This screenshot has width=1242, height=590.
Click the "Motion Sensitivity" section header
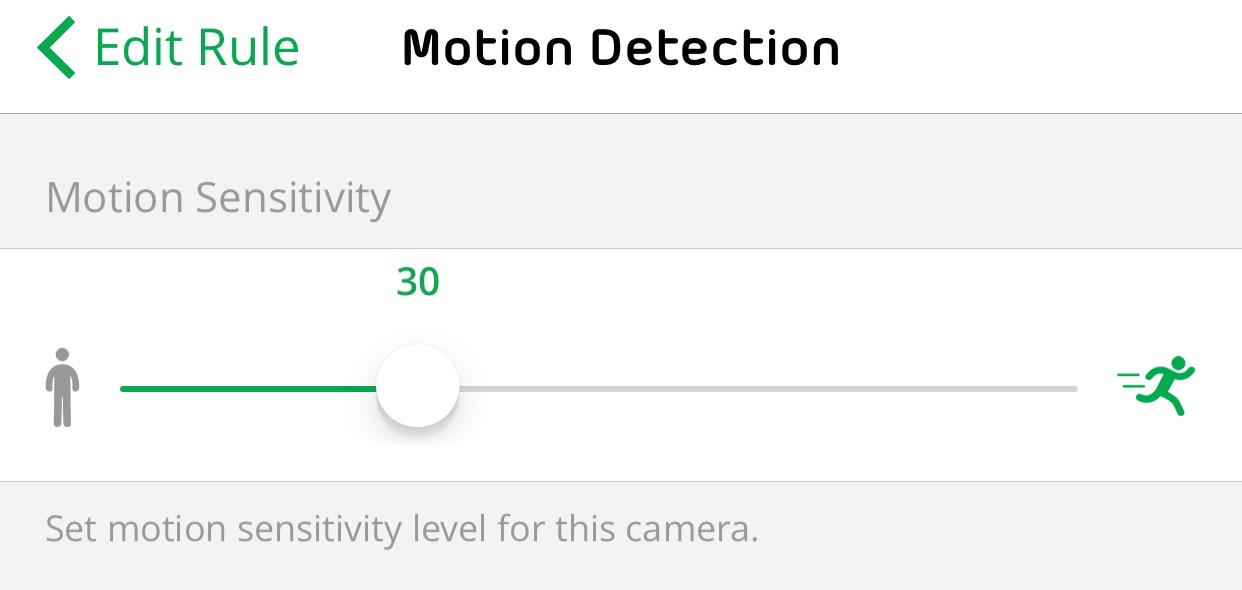tap(218, 198)
